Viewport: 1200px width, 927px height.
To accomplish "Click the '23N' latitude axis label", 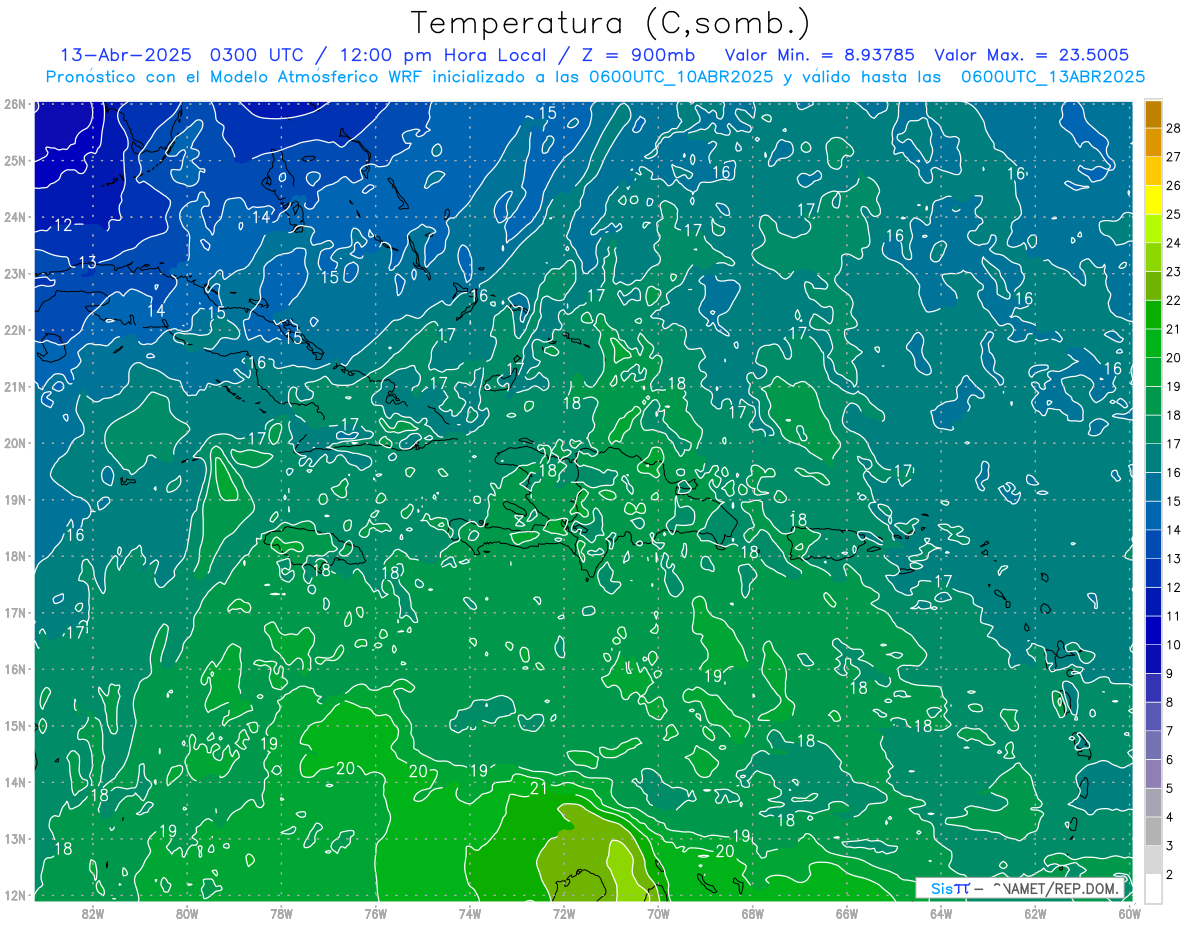I will (14, 273).
